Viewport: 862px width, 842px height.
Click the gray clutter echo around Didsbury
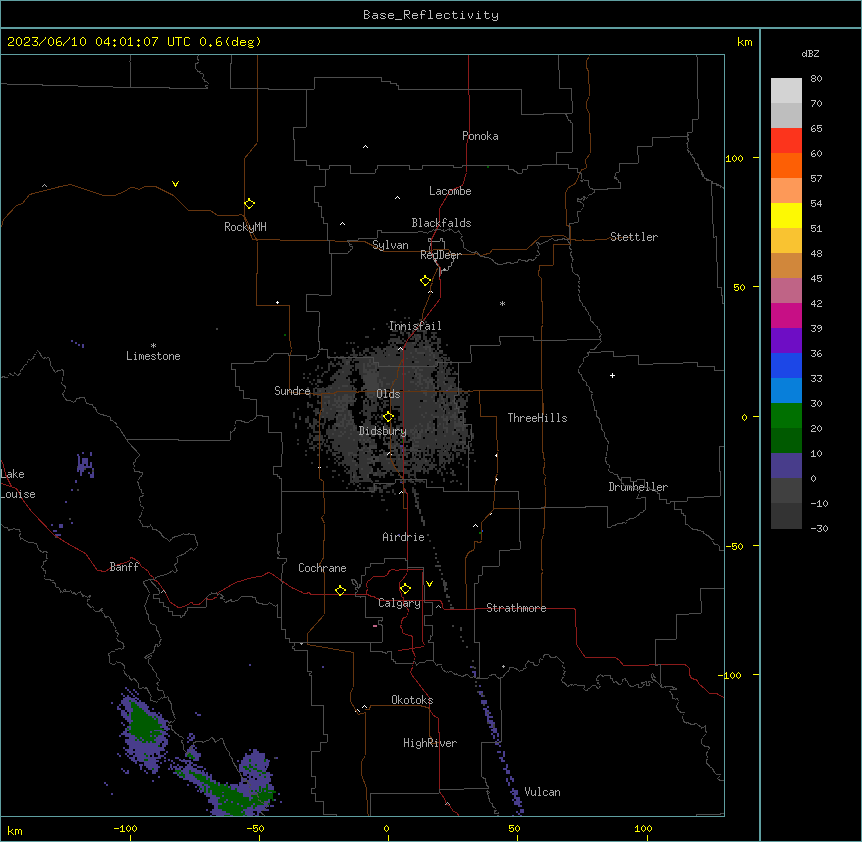point(385,412)
